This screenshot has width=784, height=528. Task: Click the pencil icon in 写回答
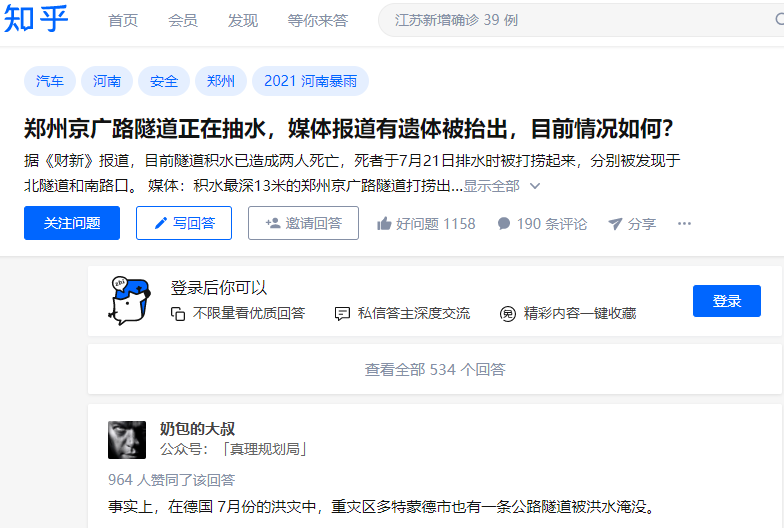[x=160, y=224]
